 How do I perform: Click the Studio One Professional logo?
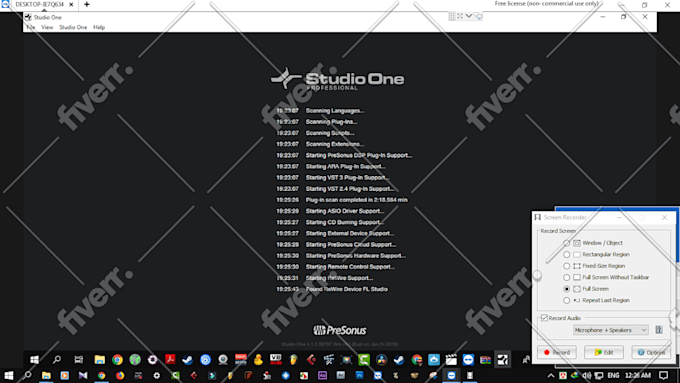pos(338,79)
